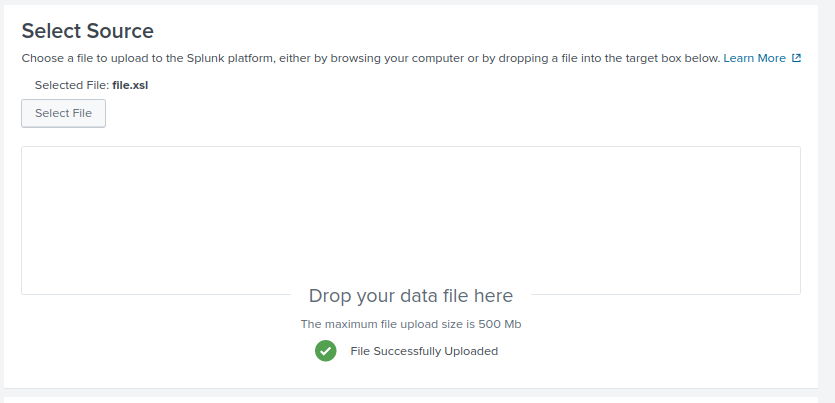Screen dimensions: 835x403
Task: Click the maximum file upload size note
Action: point(410,324)
